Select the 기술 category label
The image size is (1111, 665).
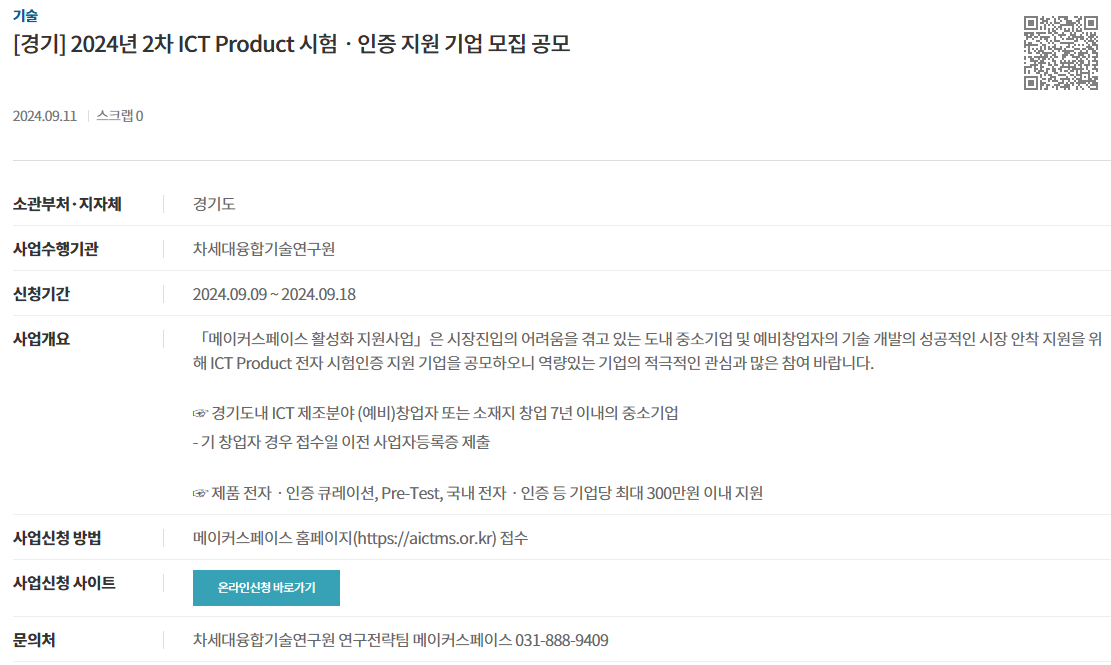(x=26, y=16)
